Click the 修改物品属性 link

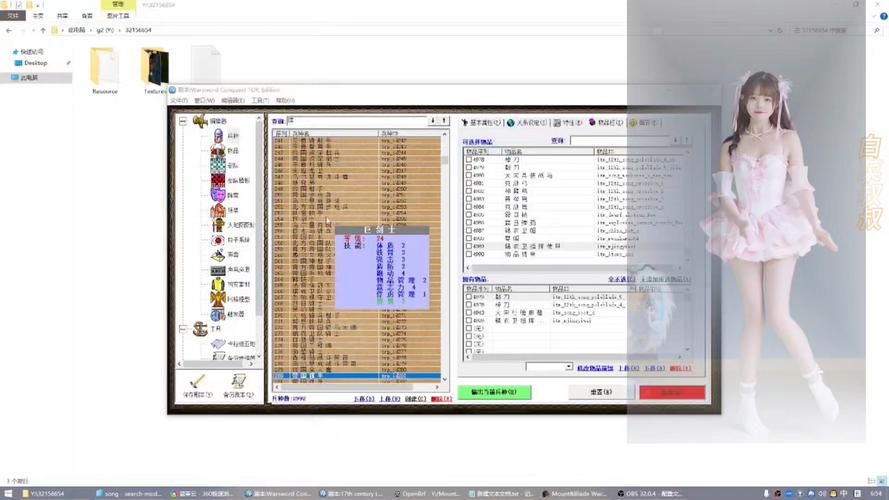point(595,368)
